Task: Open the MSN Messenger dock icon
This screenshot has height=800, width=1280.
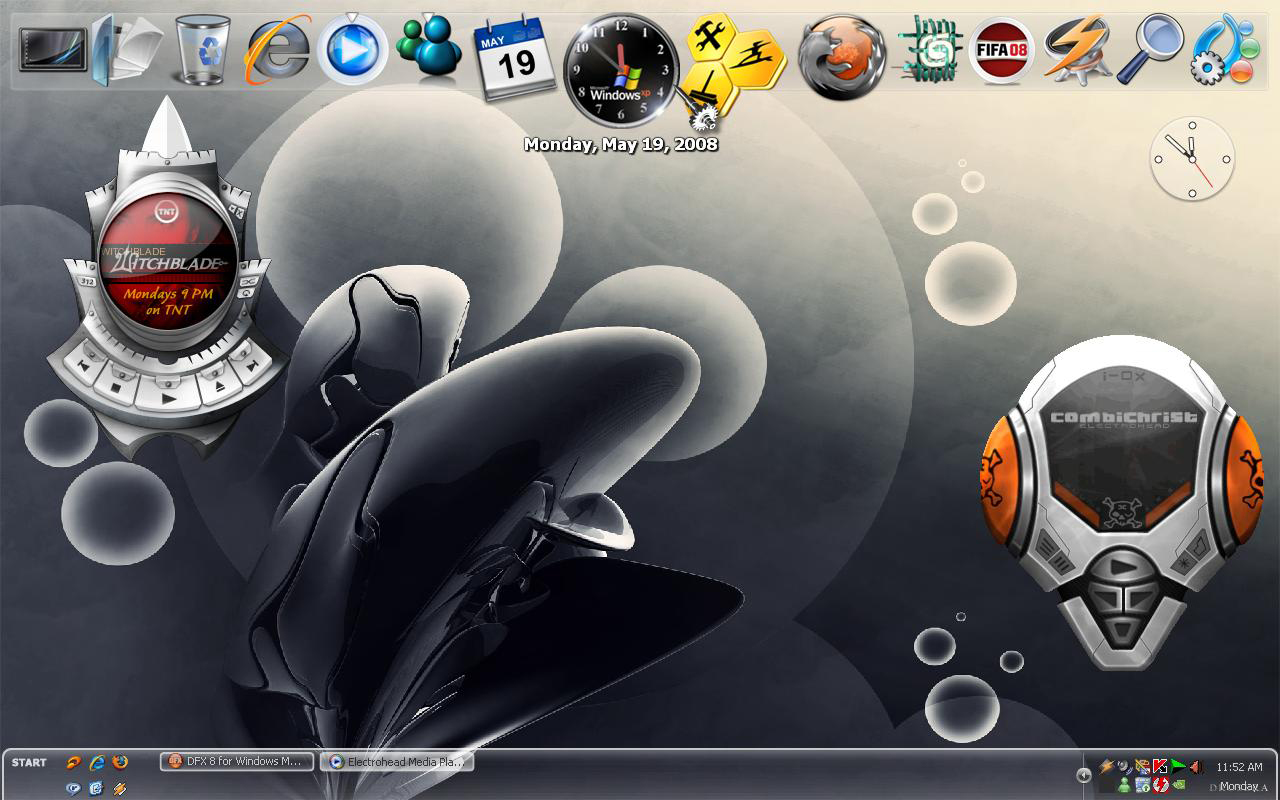Action: coord(429,48)
